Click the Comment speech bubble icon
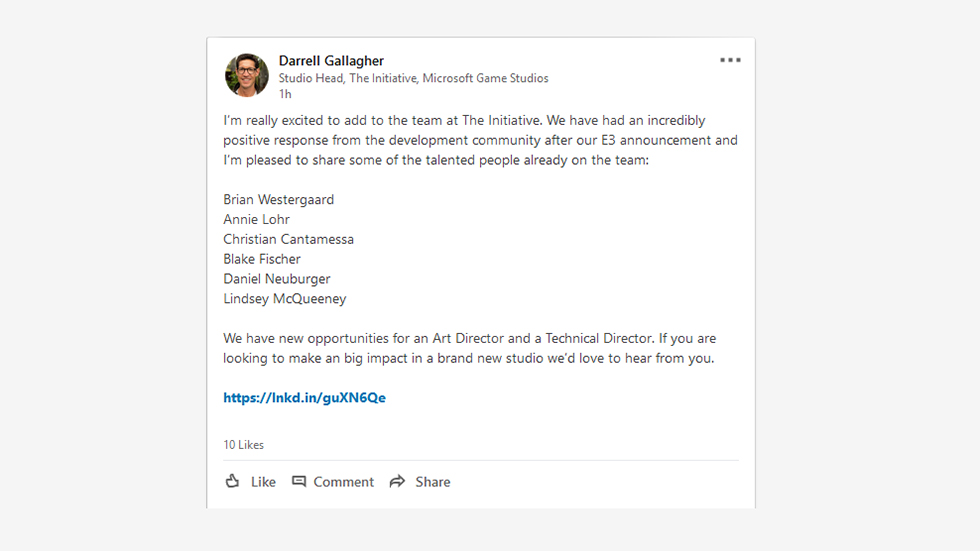 click(x=299, y=482)
